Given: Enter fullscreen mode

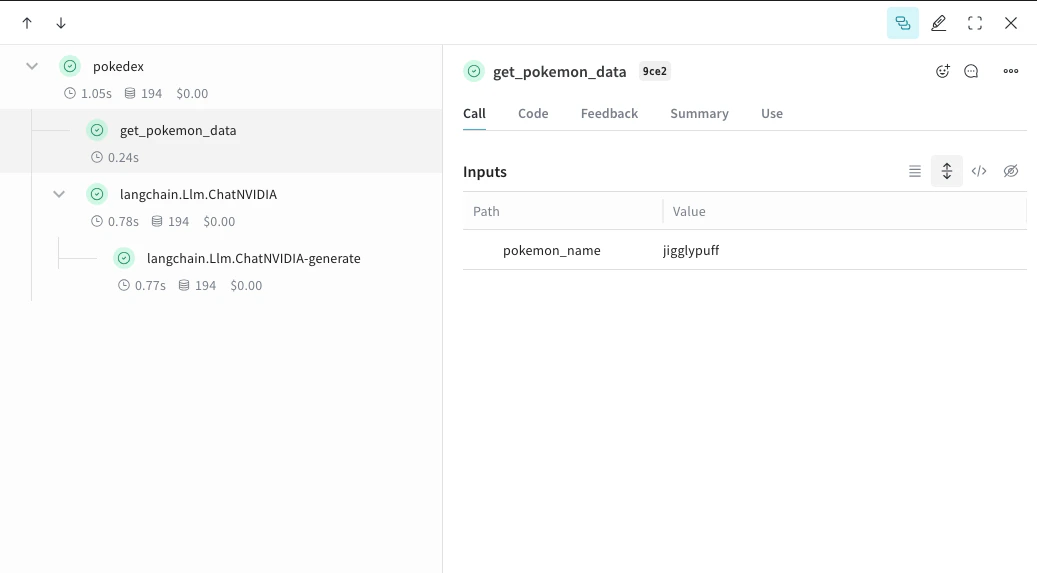Looking at the screenshot, I should click(974, 23).
